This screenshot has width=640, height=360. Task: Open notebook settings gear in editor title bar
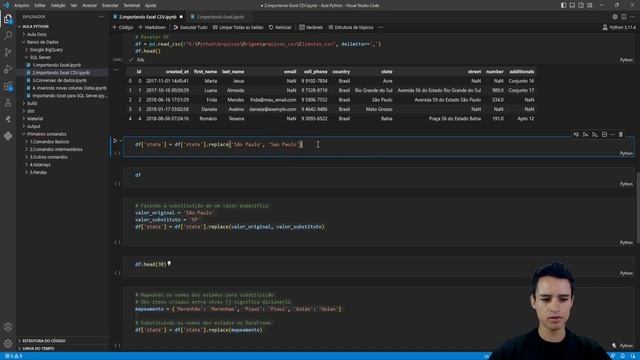tap(615, 17)
